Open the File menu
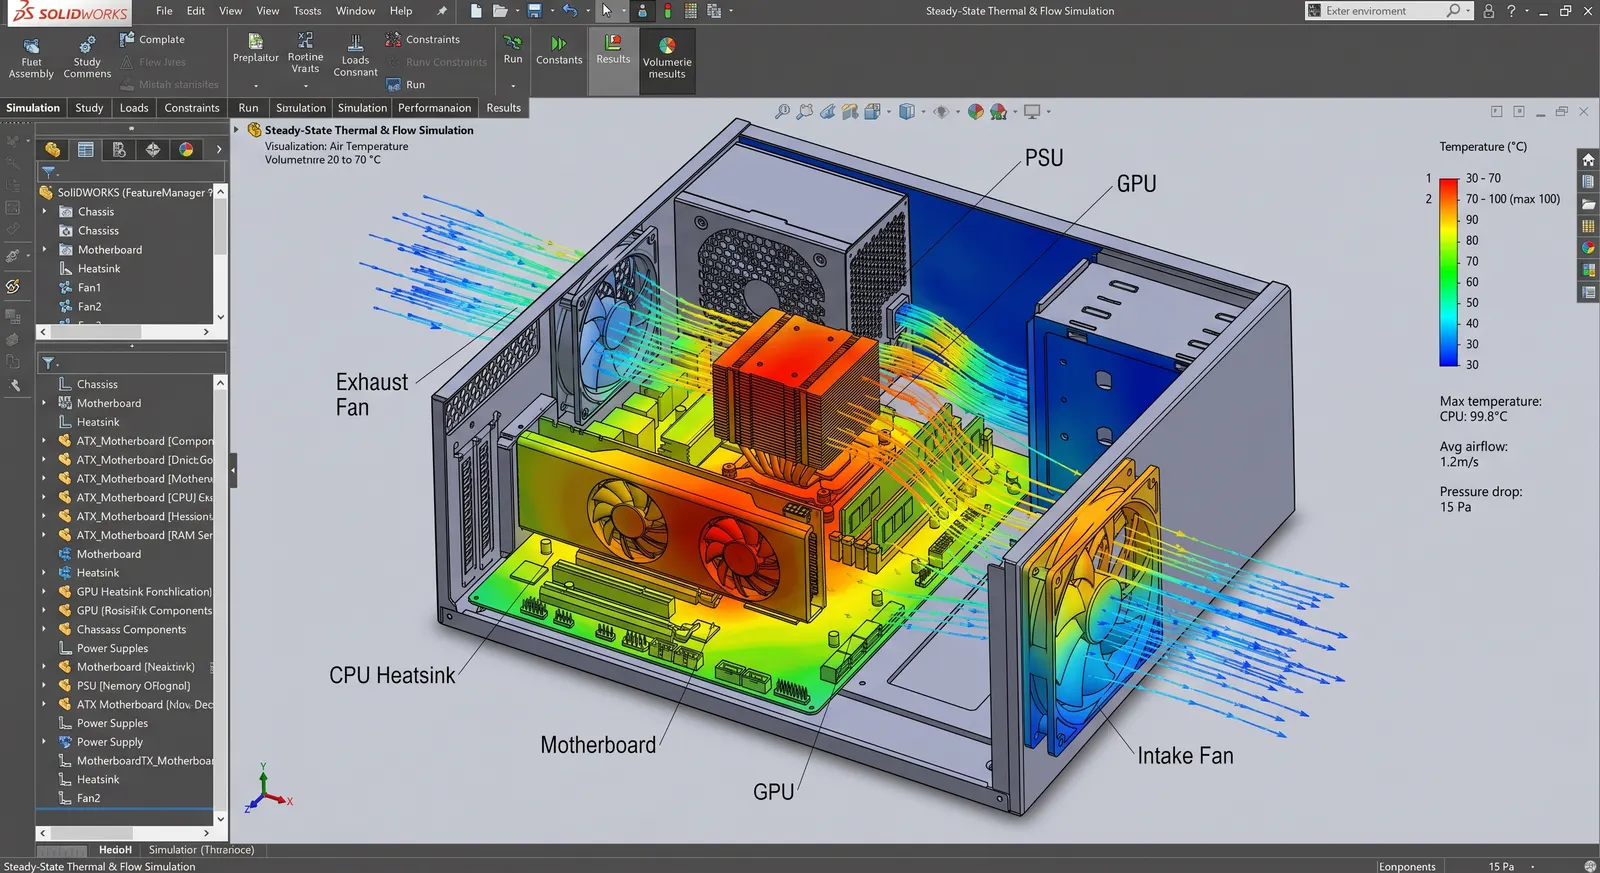 tap(164, 11)
